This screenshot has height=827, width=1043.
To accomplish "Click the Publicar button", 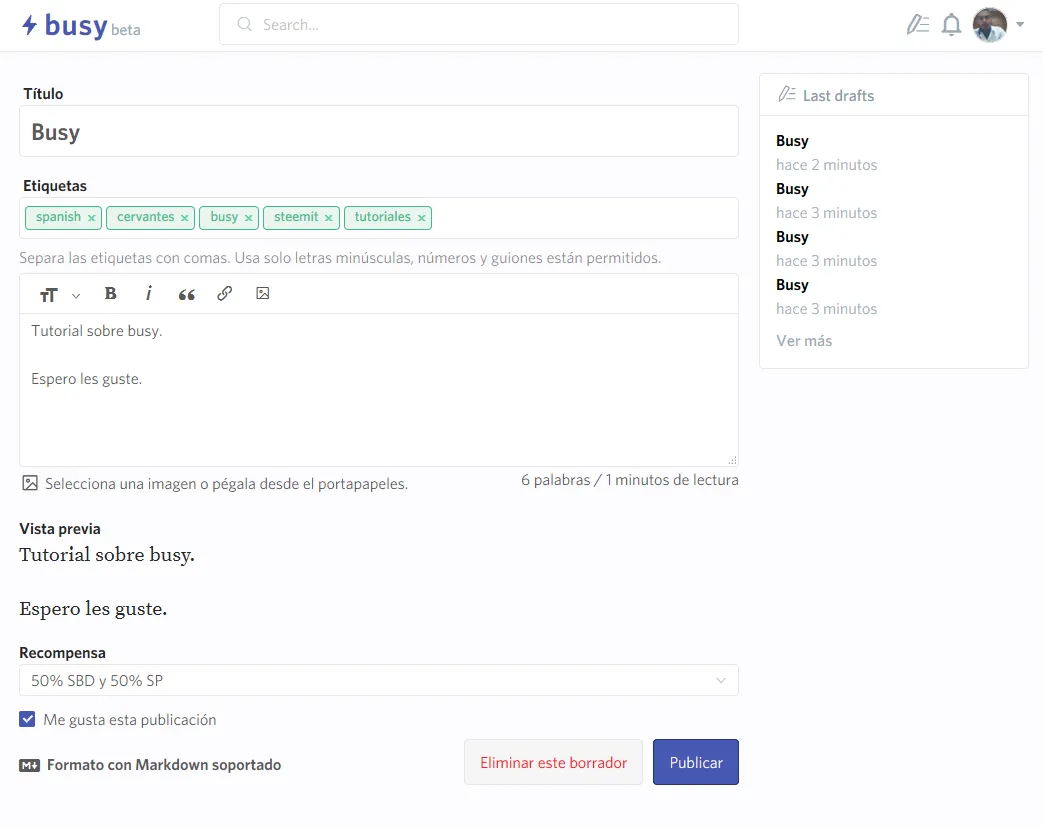I will tap(696, 762).
